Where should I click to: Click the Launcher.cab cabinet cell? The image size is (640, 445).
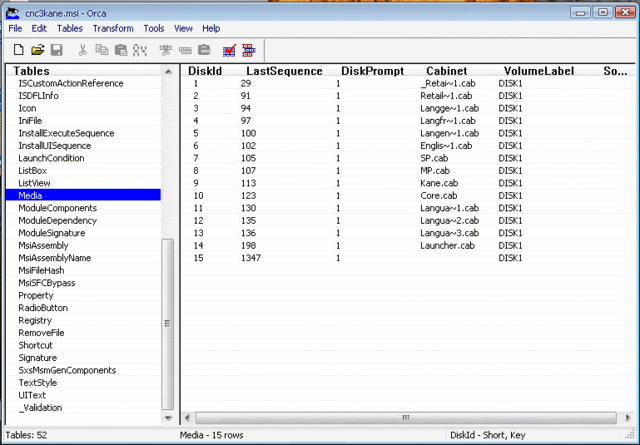[447, 245]
